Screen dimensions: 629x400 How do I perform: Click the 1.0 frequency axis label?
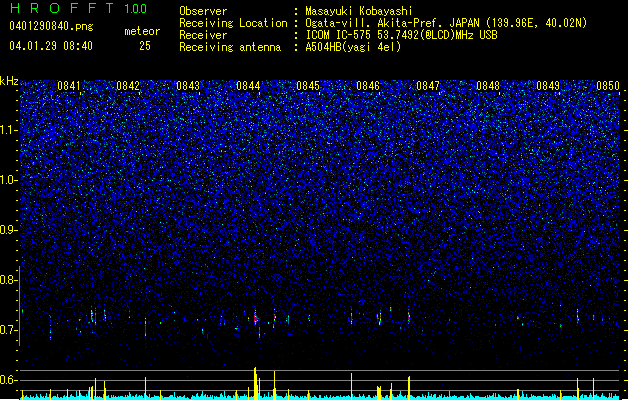[x=8, y=180]
